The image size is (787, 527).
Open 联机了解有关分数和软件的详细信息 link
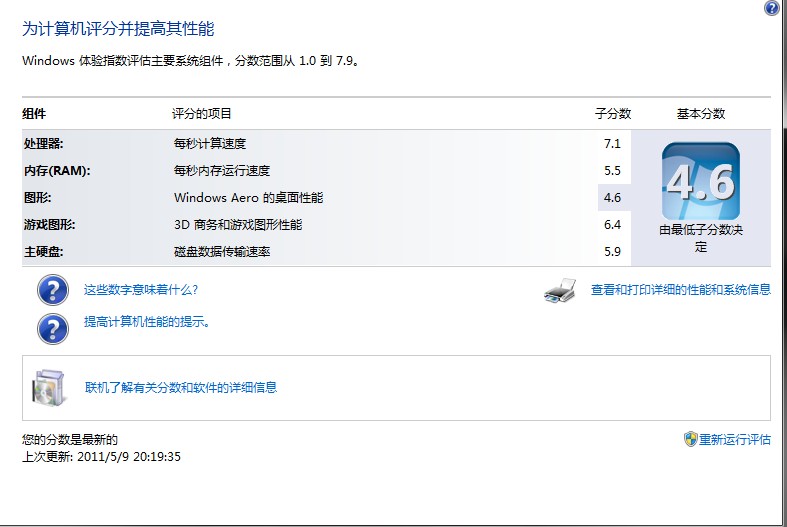[181, 387]
